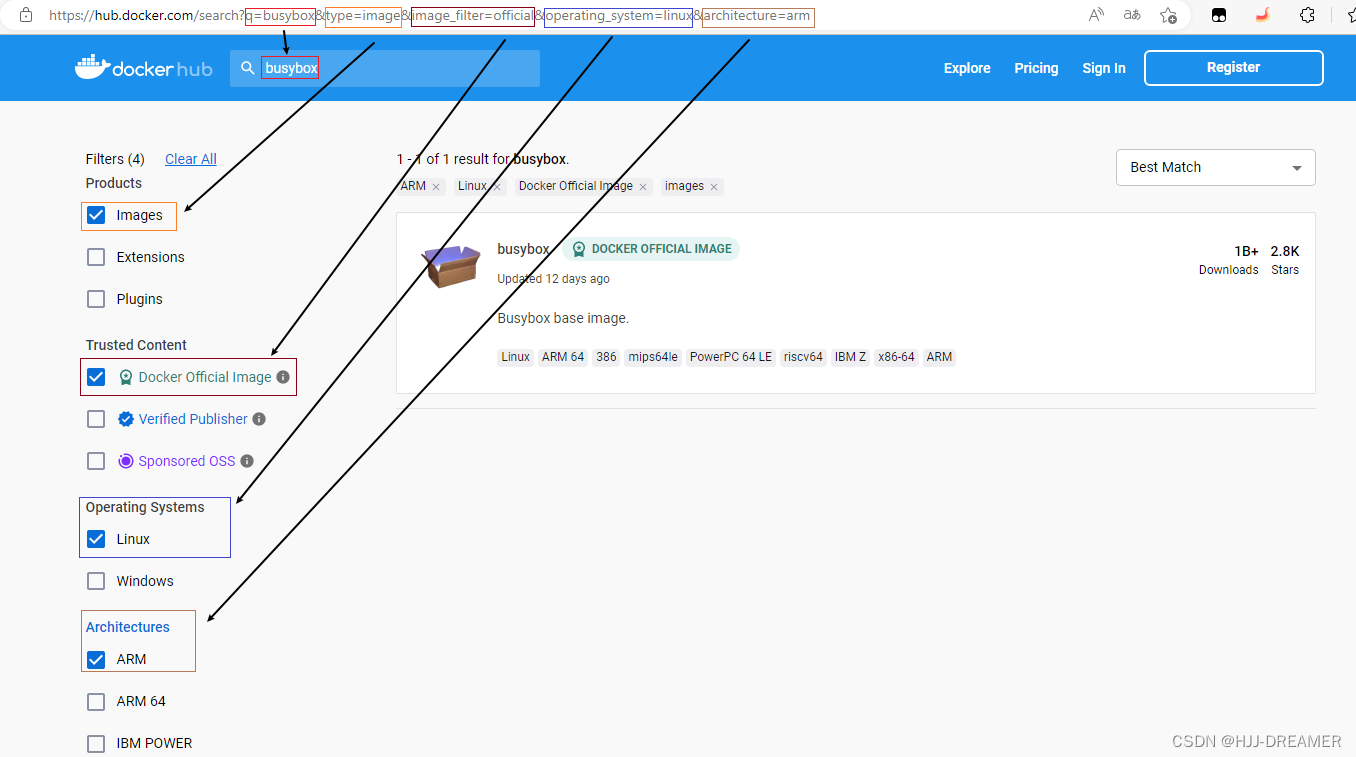Open the Explore menu
This screenshot has width=1356, height=757.
pos(966,68)
